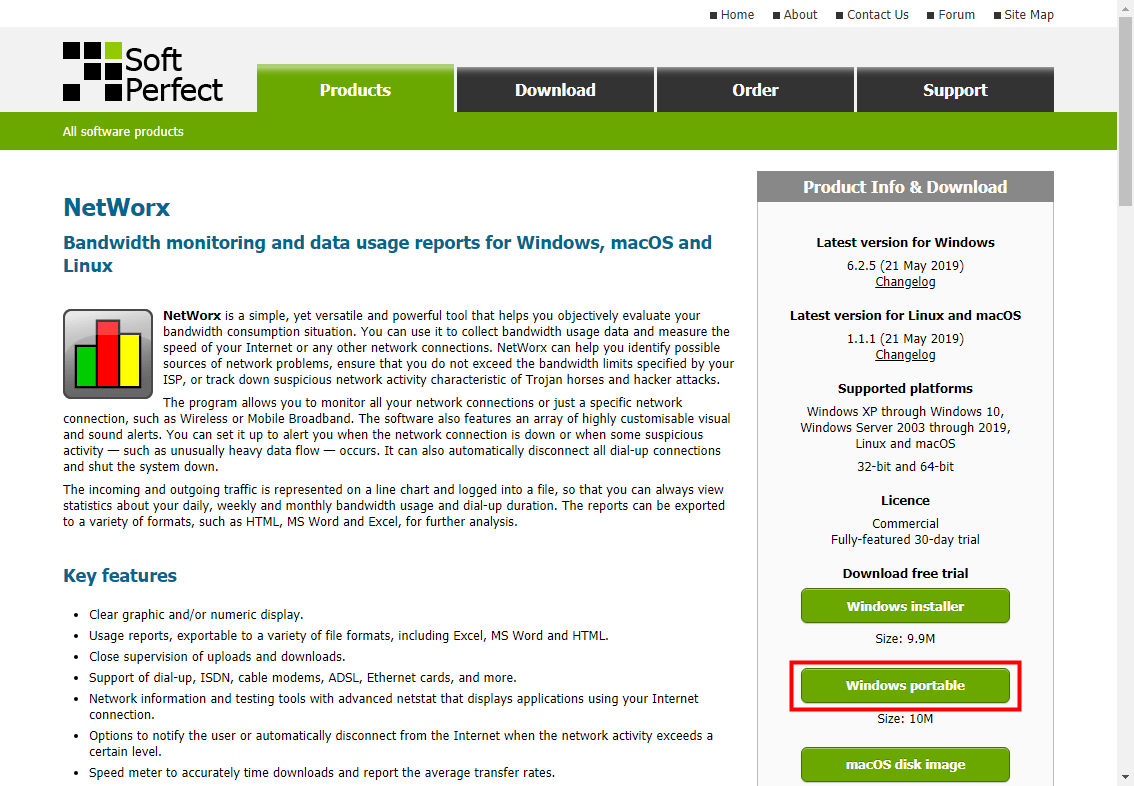Click the Supported platforms label
Screen dimensions: 1134x786
pos(905,388)
